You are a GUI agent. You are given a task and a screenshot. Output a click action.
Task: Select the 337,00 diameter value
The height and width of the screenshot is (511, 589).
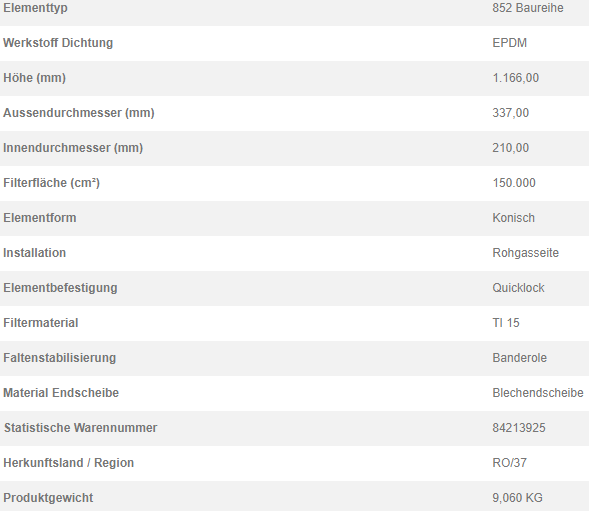pos(510,113)
